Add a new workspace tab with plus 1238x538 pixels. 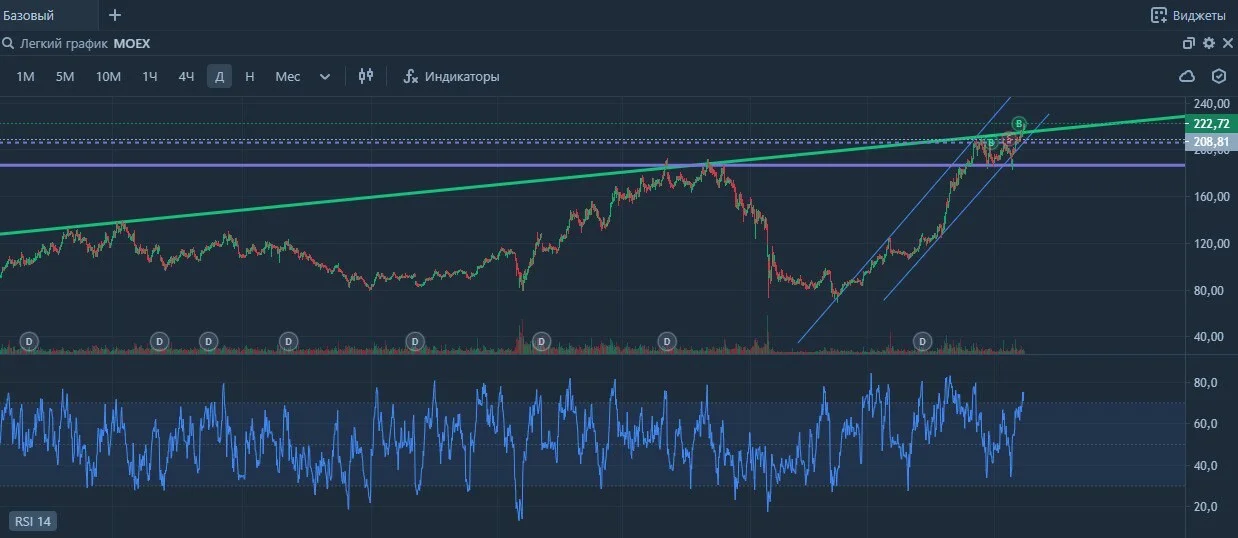[x=115, y=15]
